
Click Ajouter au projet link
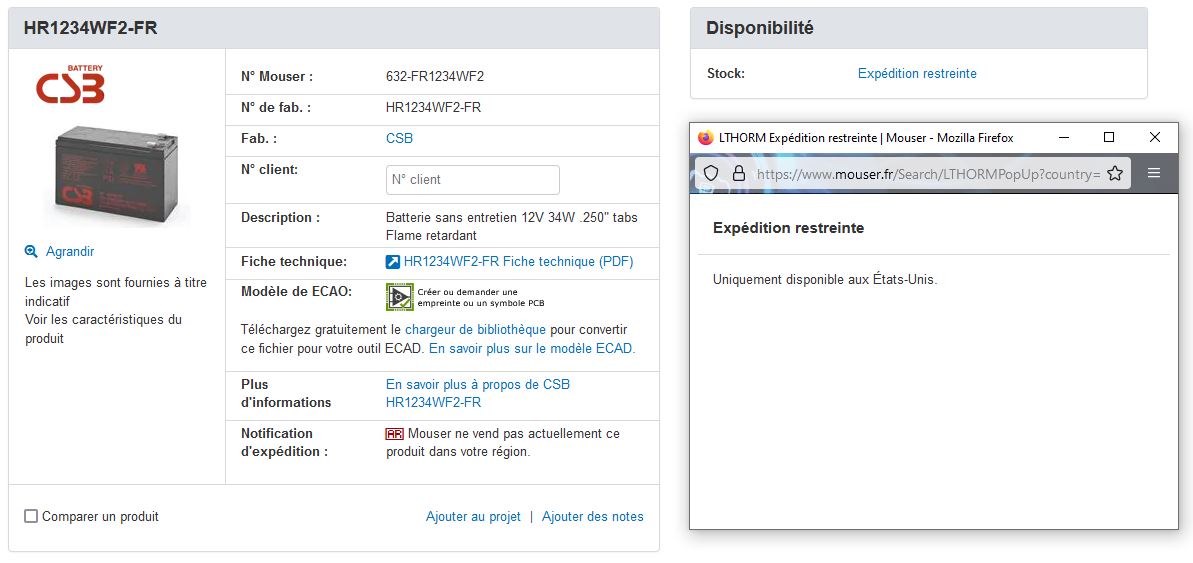[473, 517]
